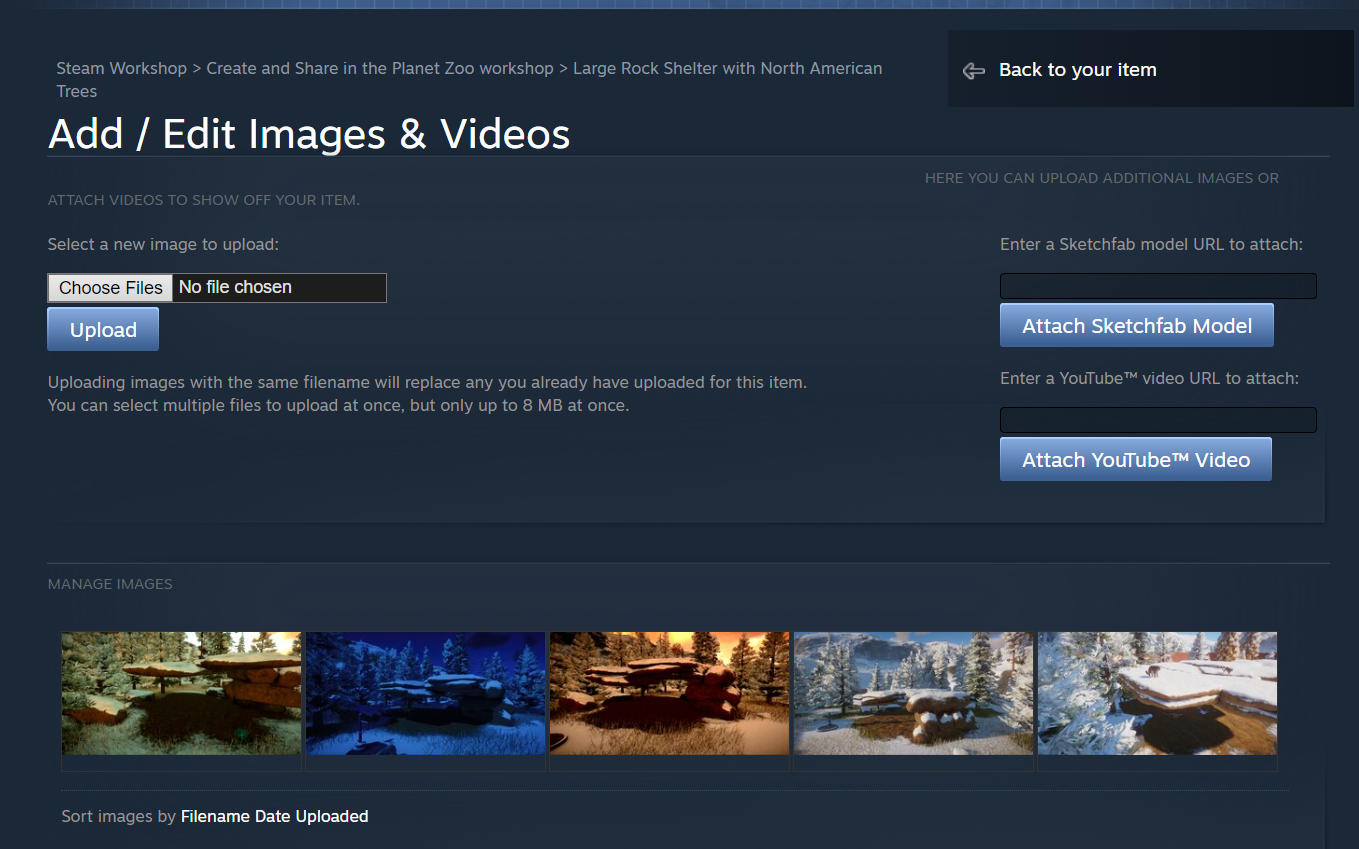Image resolution: width=1359 pixels, height=849 pixels.
Task: Select the green daytime rock shelter thumbnail
Action: tap(181, 693)
